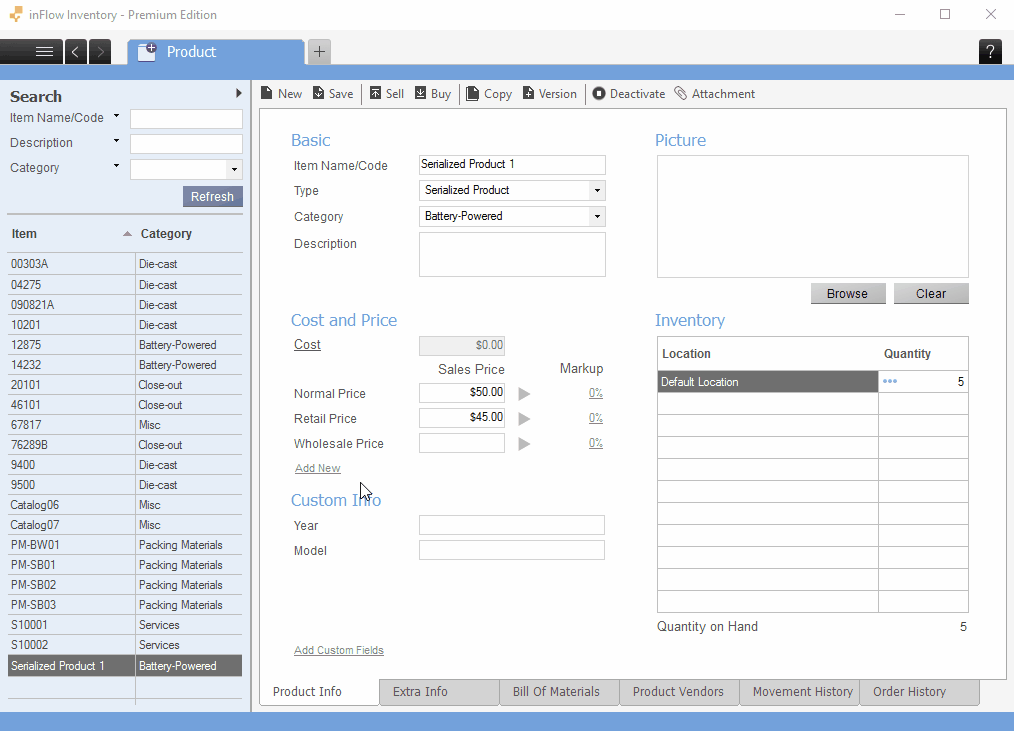Open Product Vendors tab

679,692
